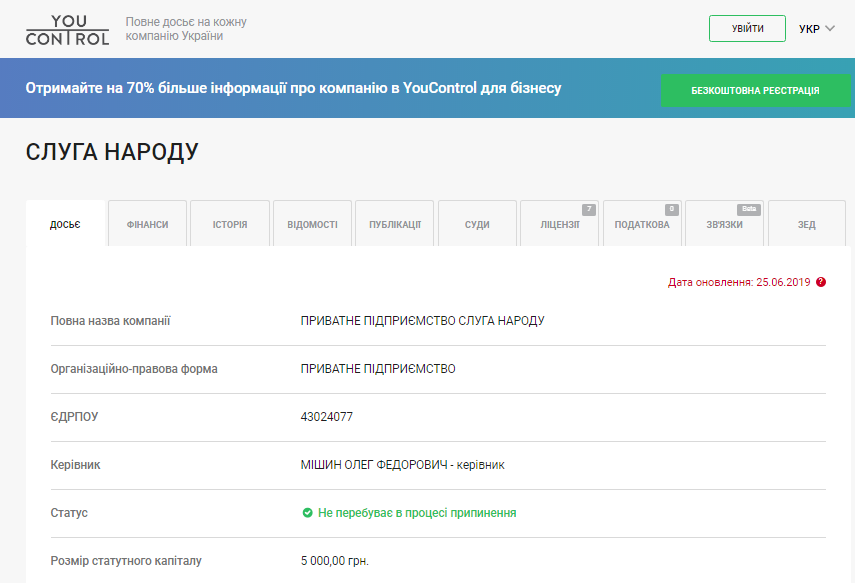This screenshot has height=583, width=855.
Task: Open the ІСТОРІЯ tab
Action: [x=230, y=224]
